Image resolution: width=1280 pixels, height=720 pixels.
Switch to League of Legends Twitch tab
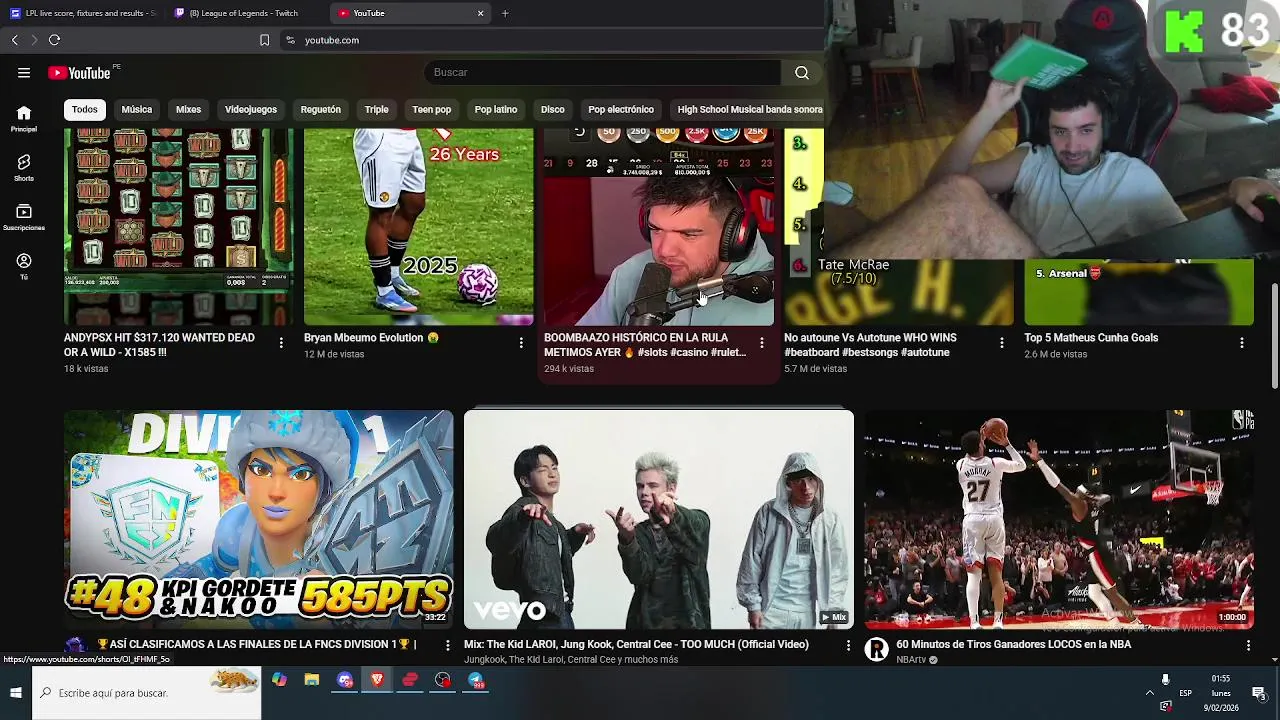pyautogui.click(x=246, y=13)
